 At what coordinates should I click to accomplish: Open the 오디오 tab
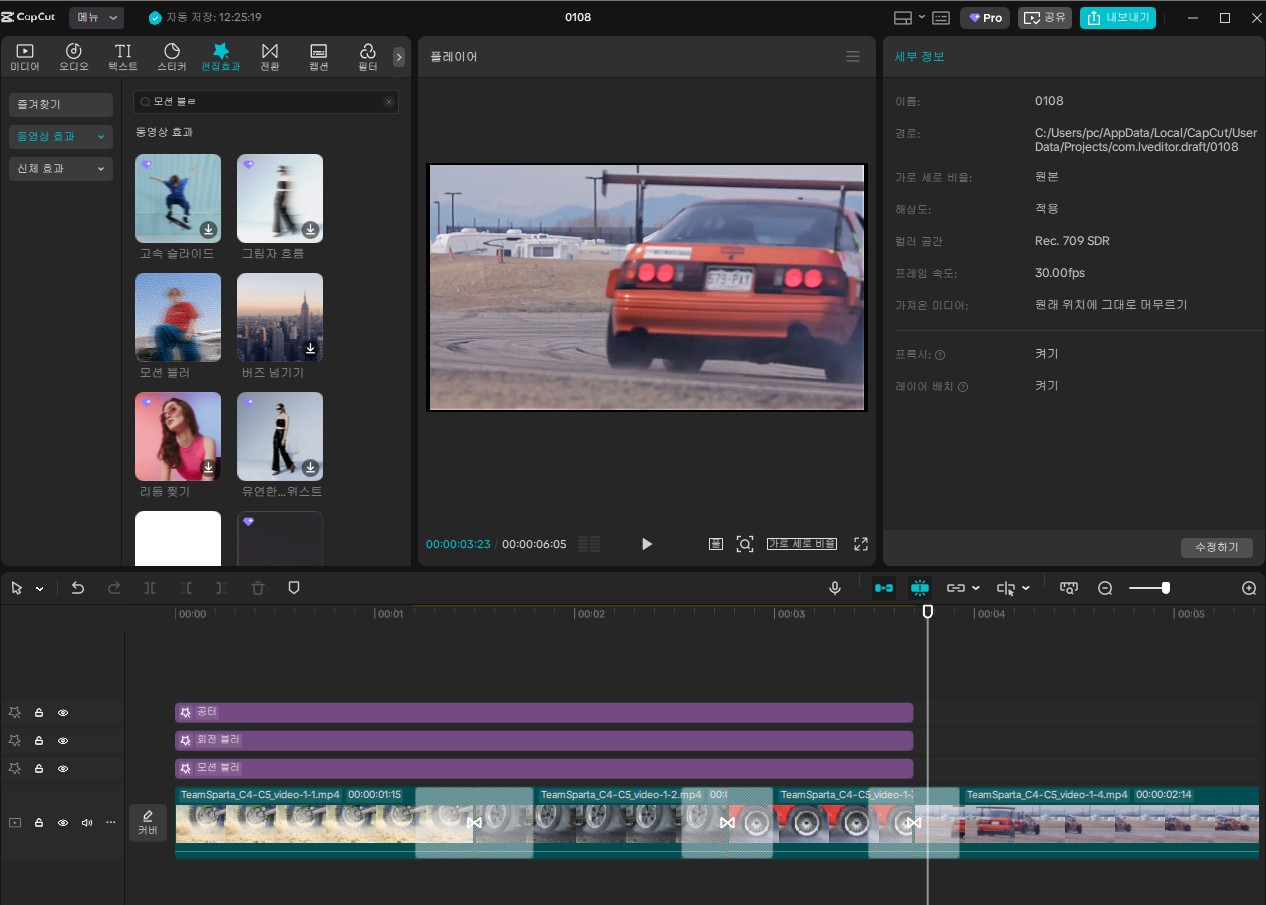(73, 56)
